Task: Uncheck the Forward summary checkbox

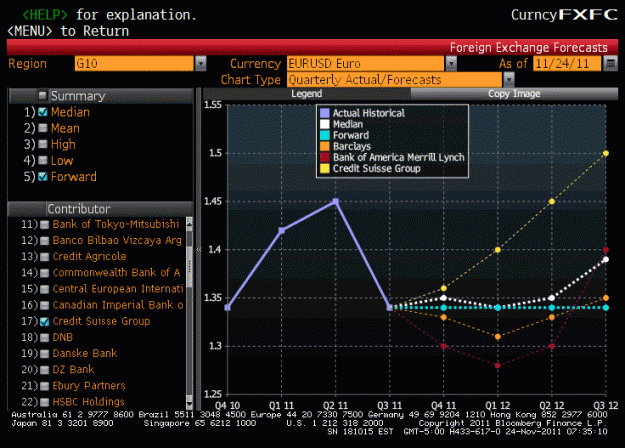Action: click(42, 177)
